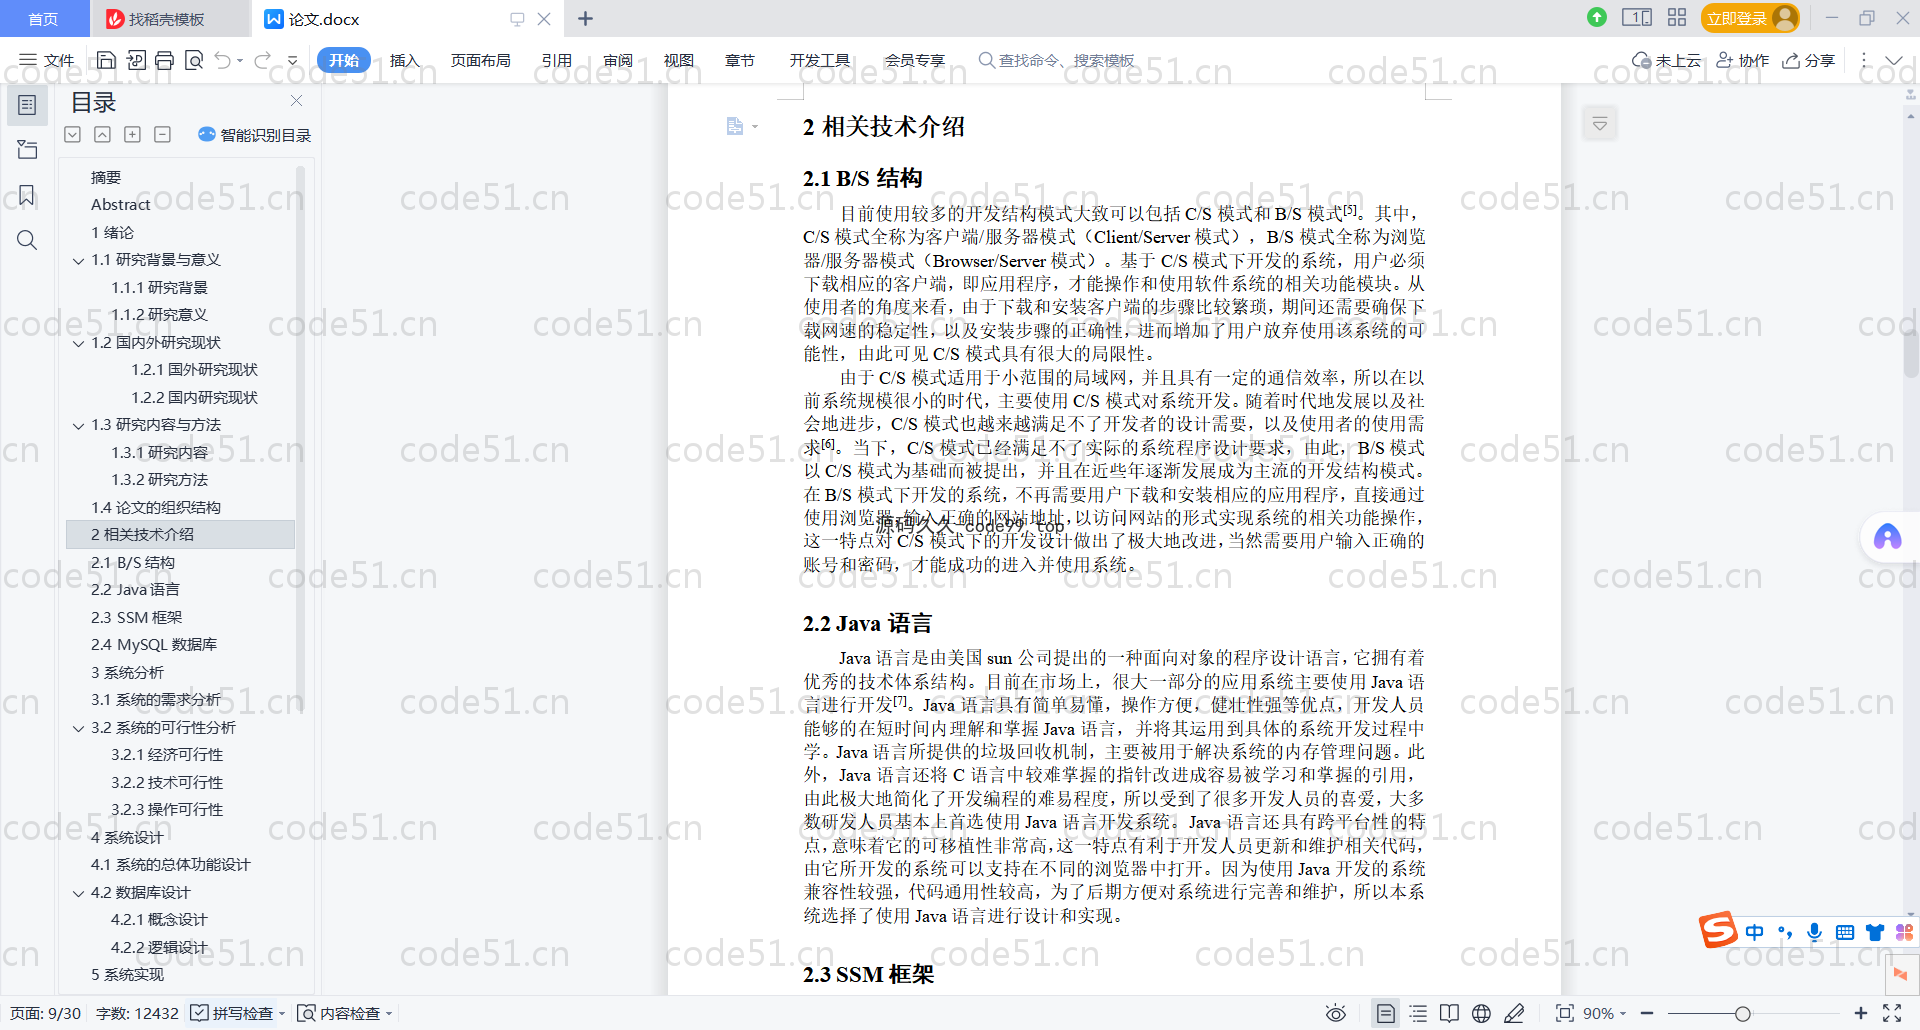Switch to Web view layout

[1481, 1013]
